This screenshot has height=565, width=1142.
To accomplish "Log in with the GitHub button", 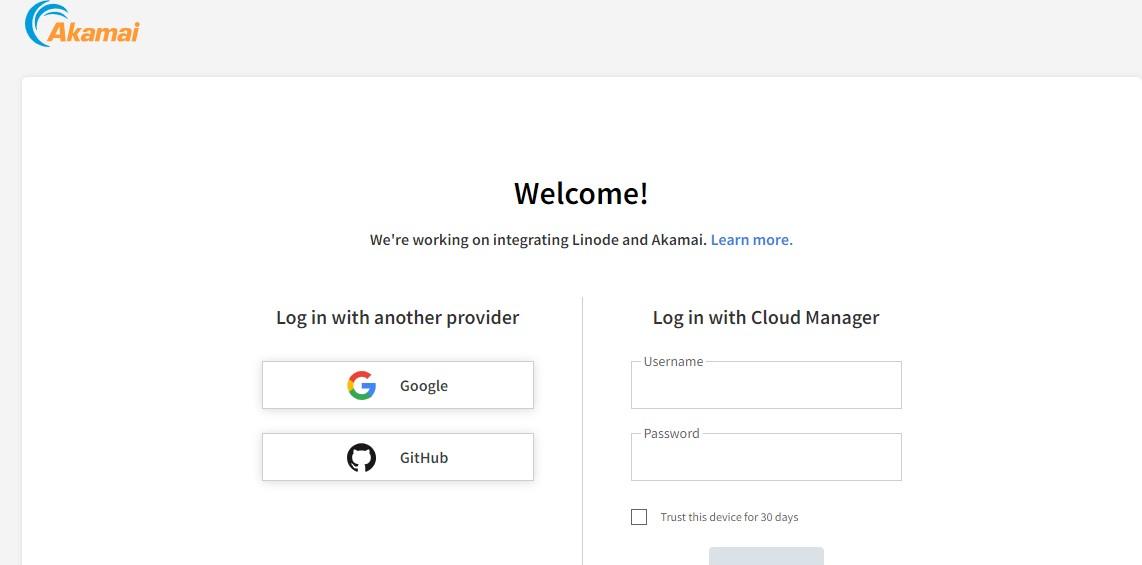I will click(398, 457).
